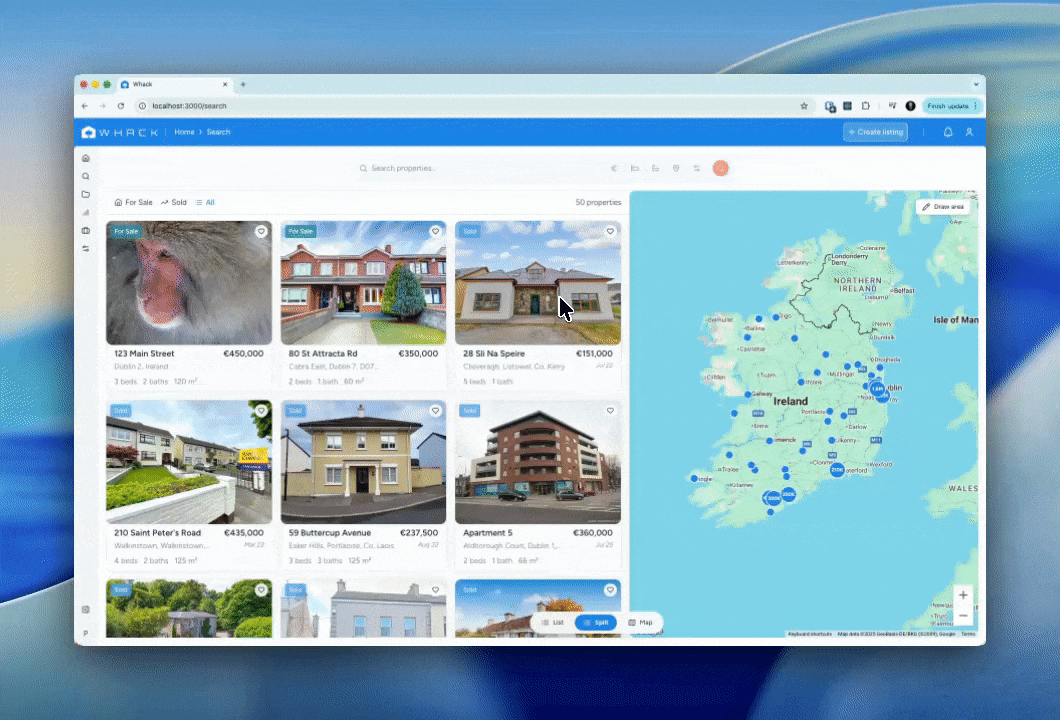Bookmark this page with the star icon

pyautogui.click(x=804, y=106)
